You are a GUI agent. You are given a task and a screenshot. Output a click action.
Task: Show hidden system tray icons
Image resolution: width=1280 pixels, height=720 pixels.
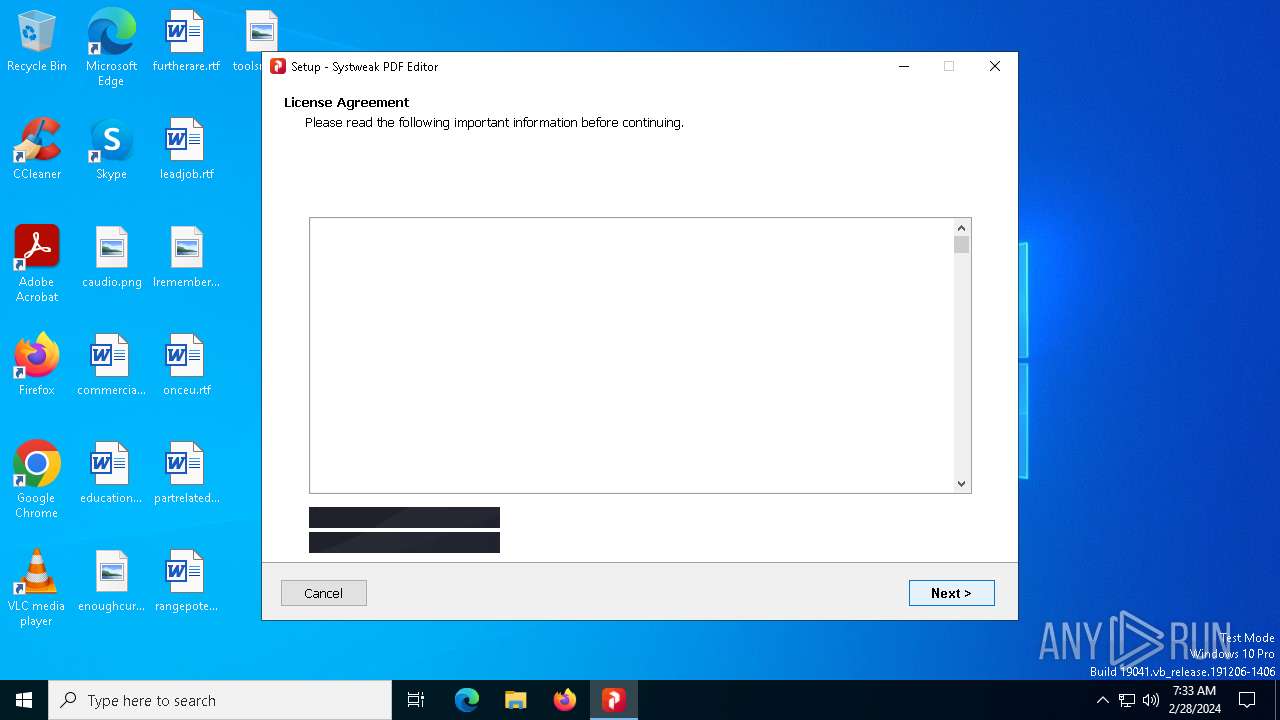pyautogui.click(x=1102, y=700)
